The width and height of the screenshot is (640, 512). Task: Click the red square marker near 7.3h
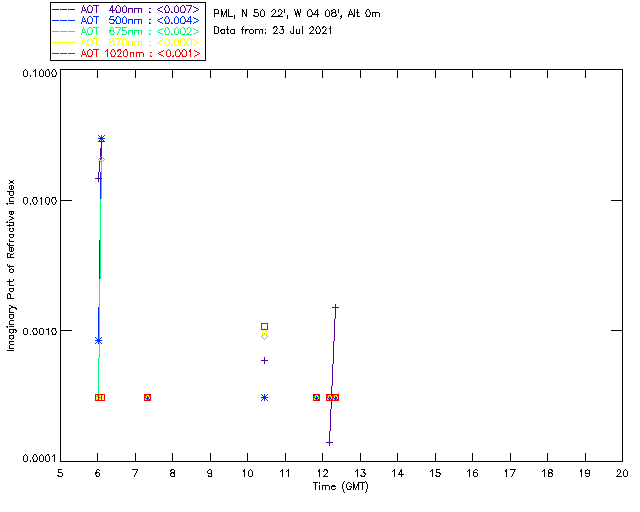148,398
